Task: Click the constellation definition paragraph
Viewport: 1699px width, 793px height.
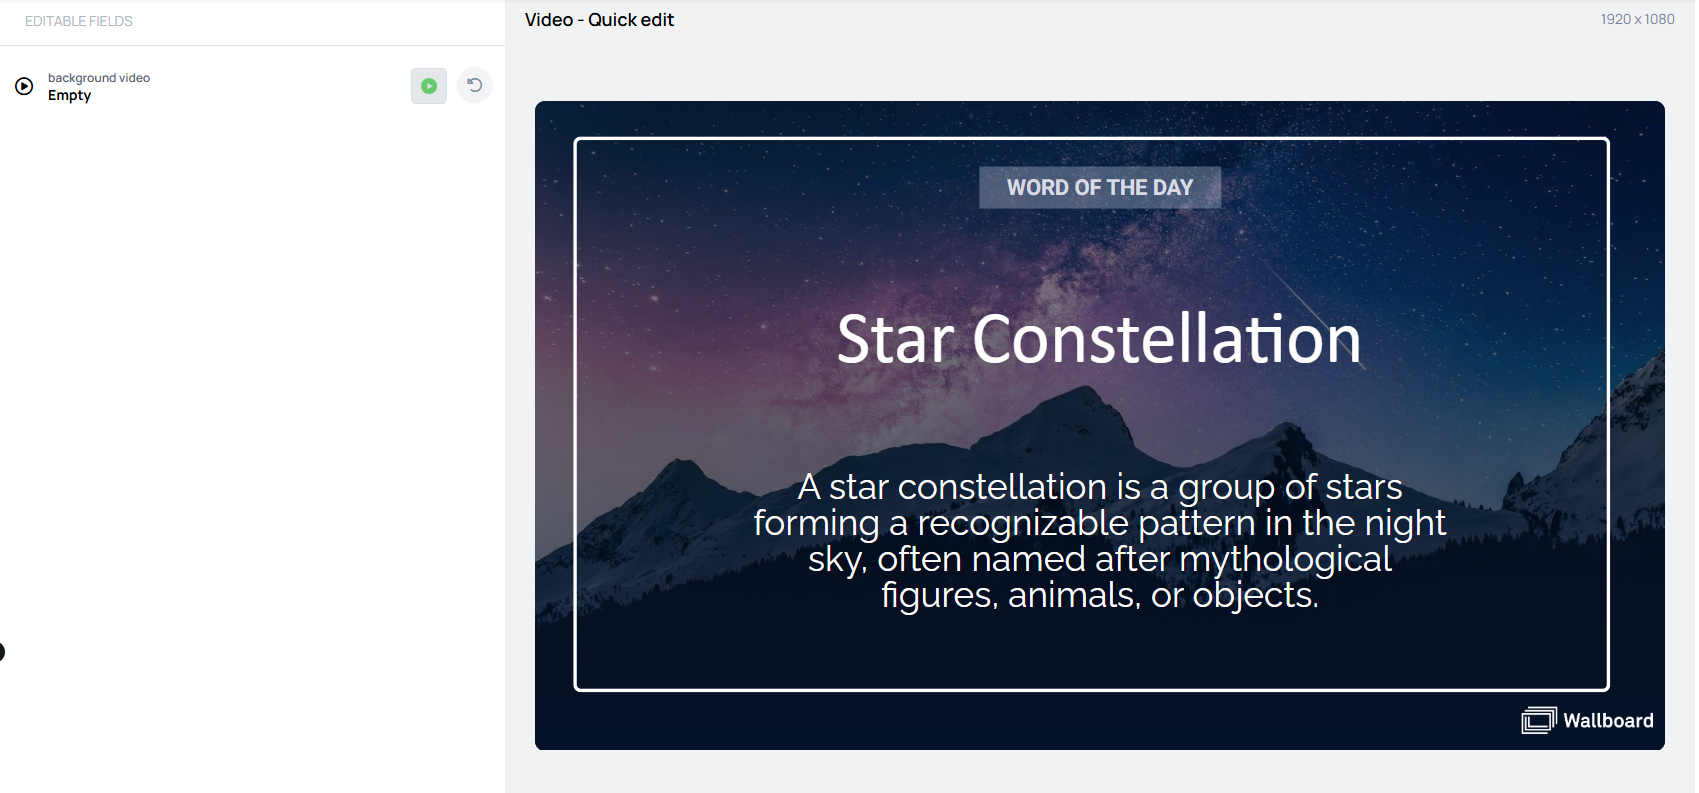Action: (1100, 541)
